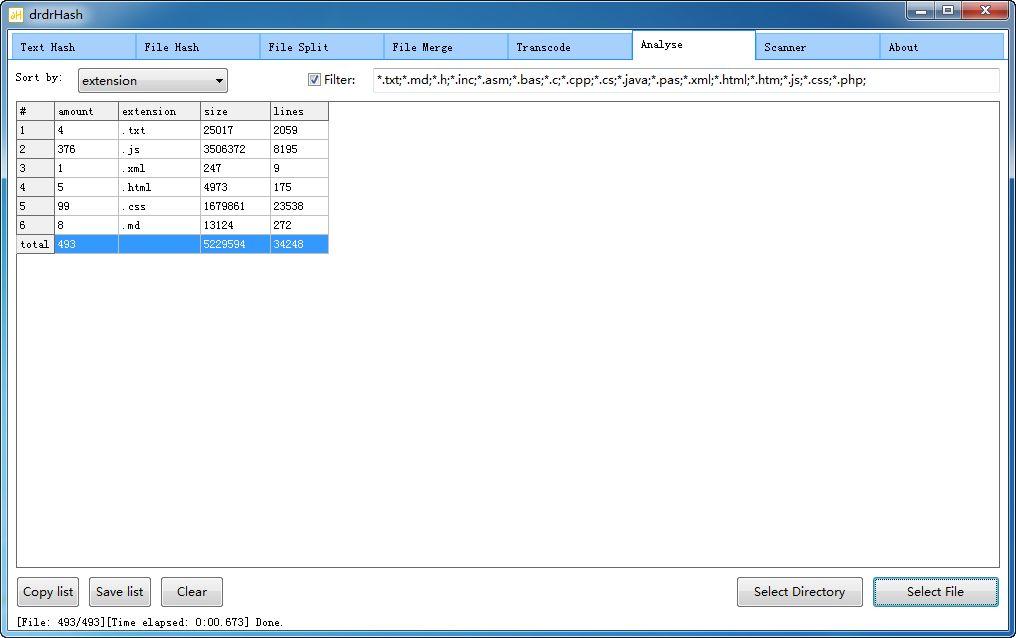Go to the File Split tab

[321, 47]
